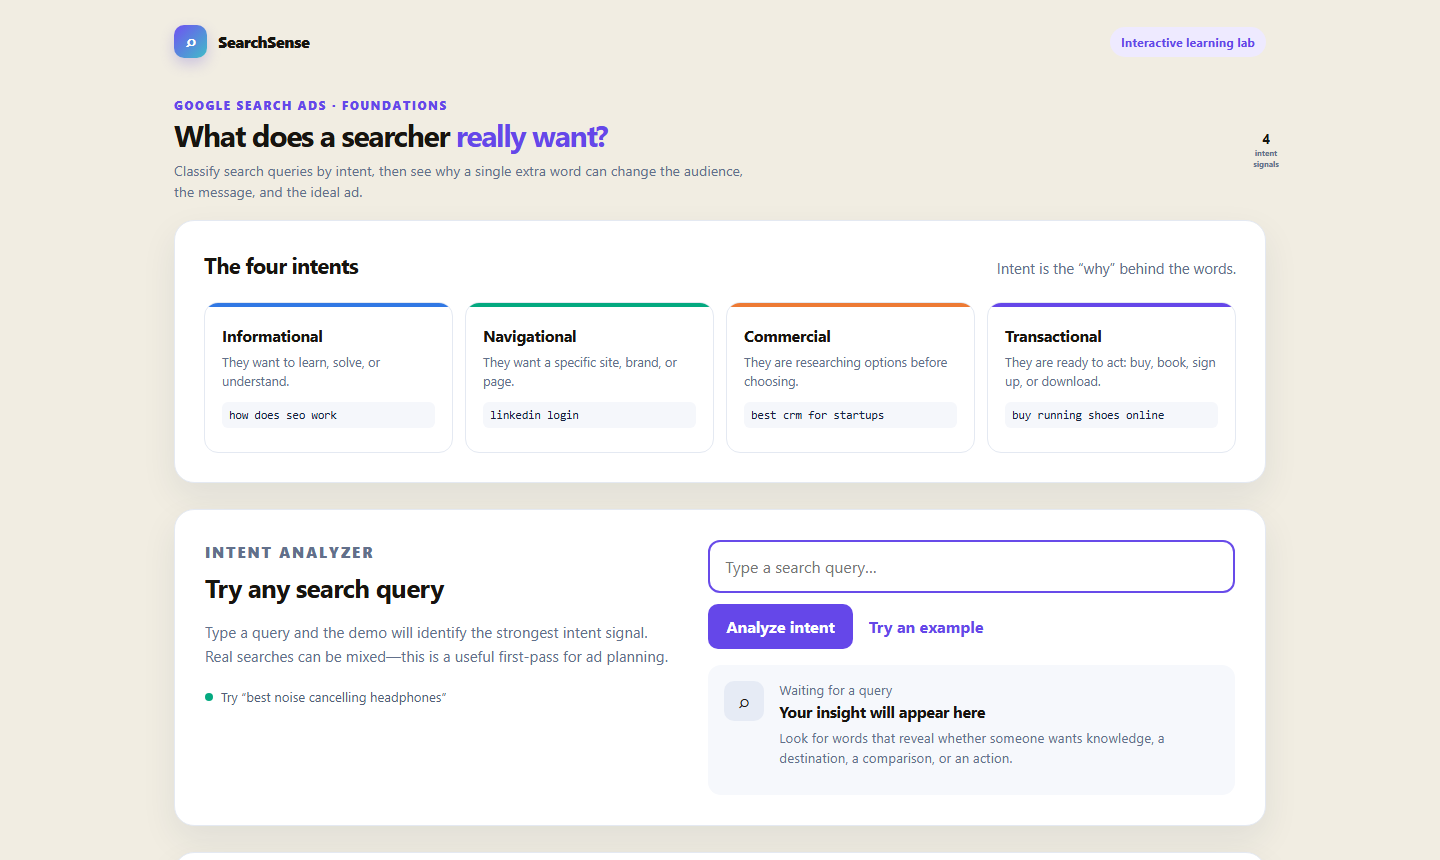Click the 'buy running shoes online' example chip
This screenshot has height=860, width=1440.
(x=1111, y=415)
